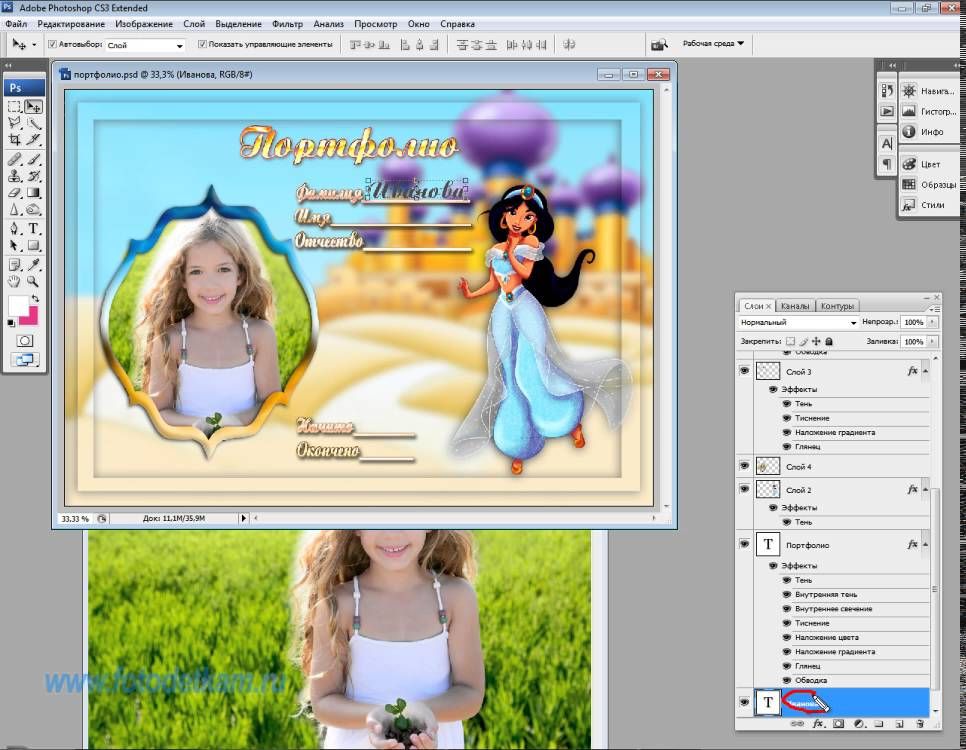
Task: Open the fill (Заливка) slider arrow
Action: [x=932, y=341]
